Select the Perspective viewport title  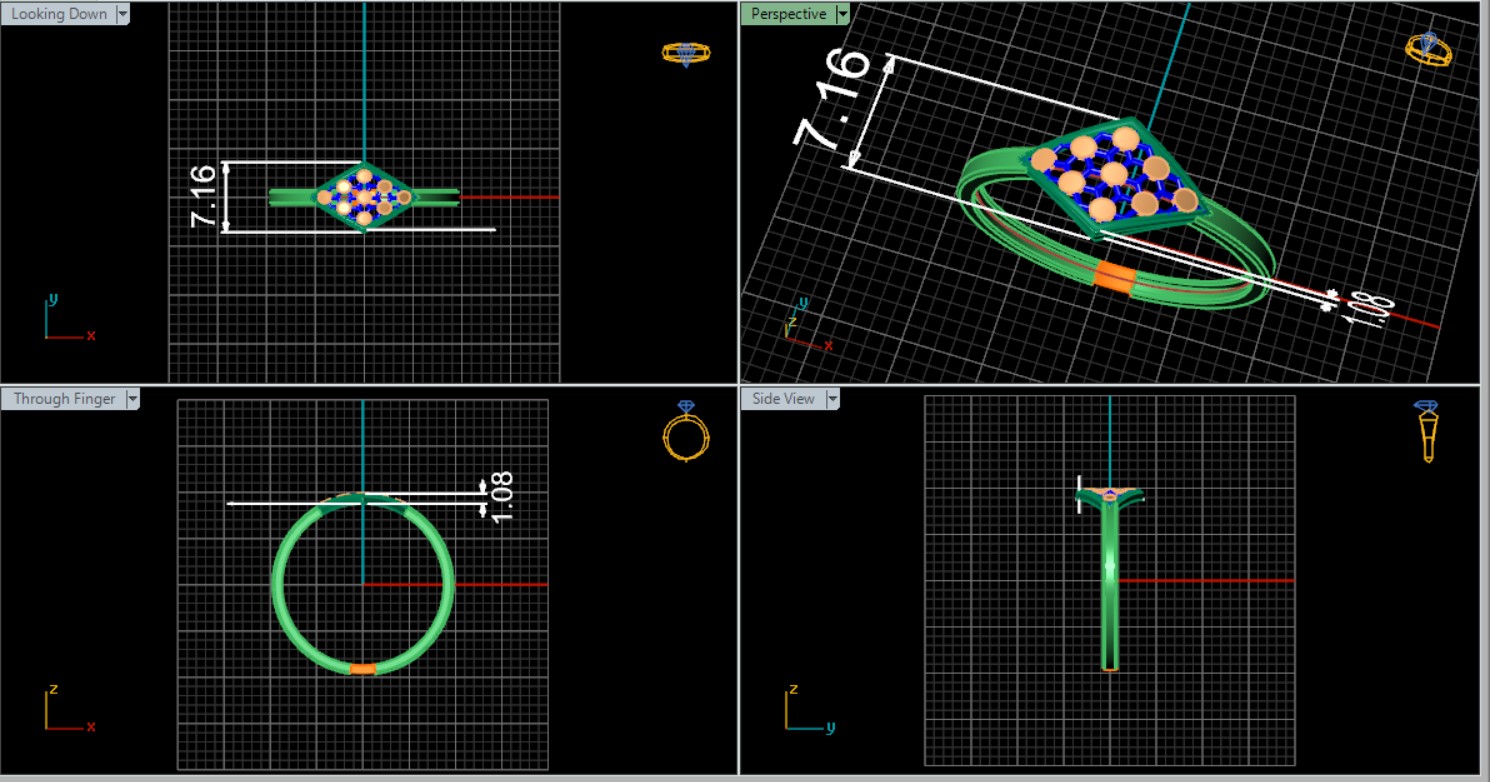788,14
